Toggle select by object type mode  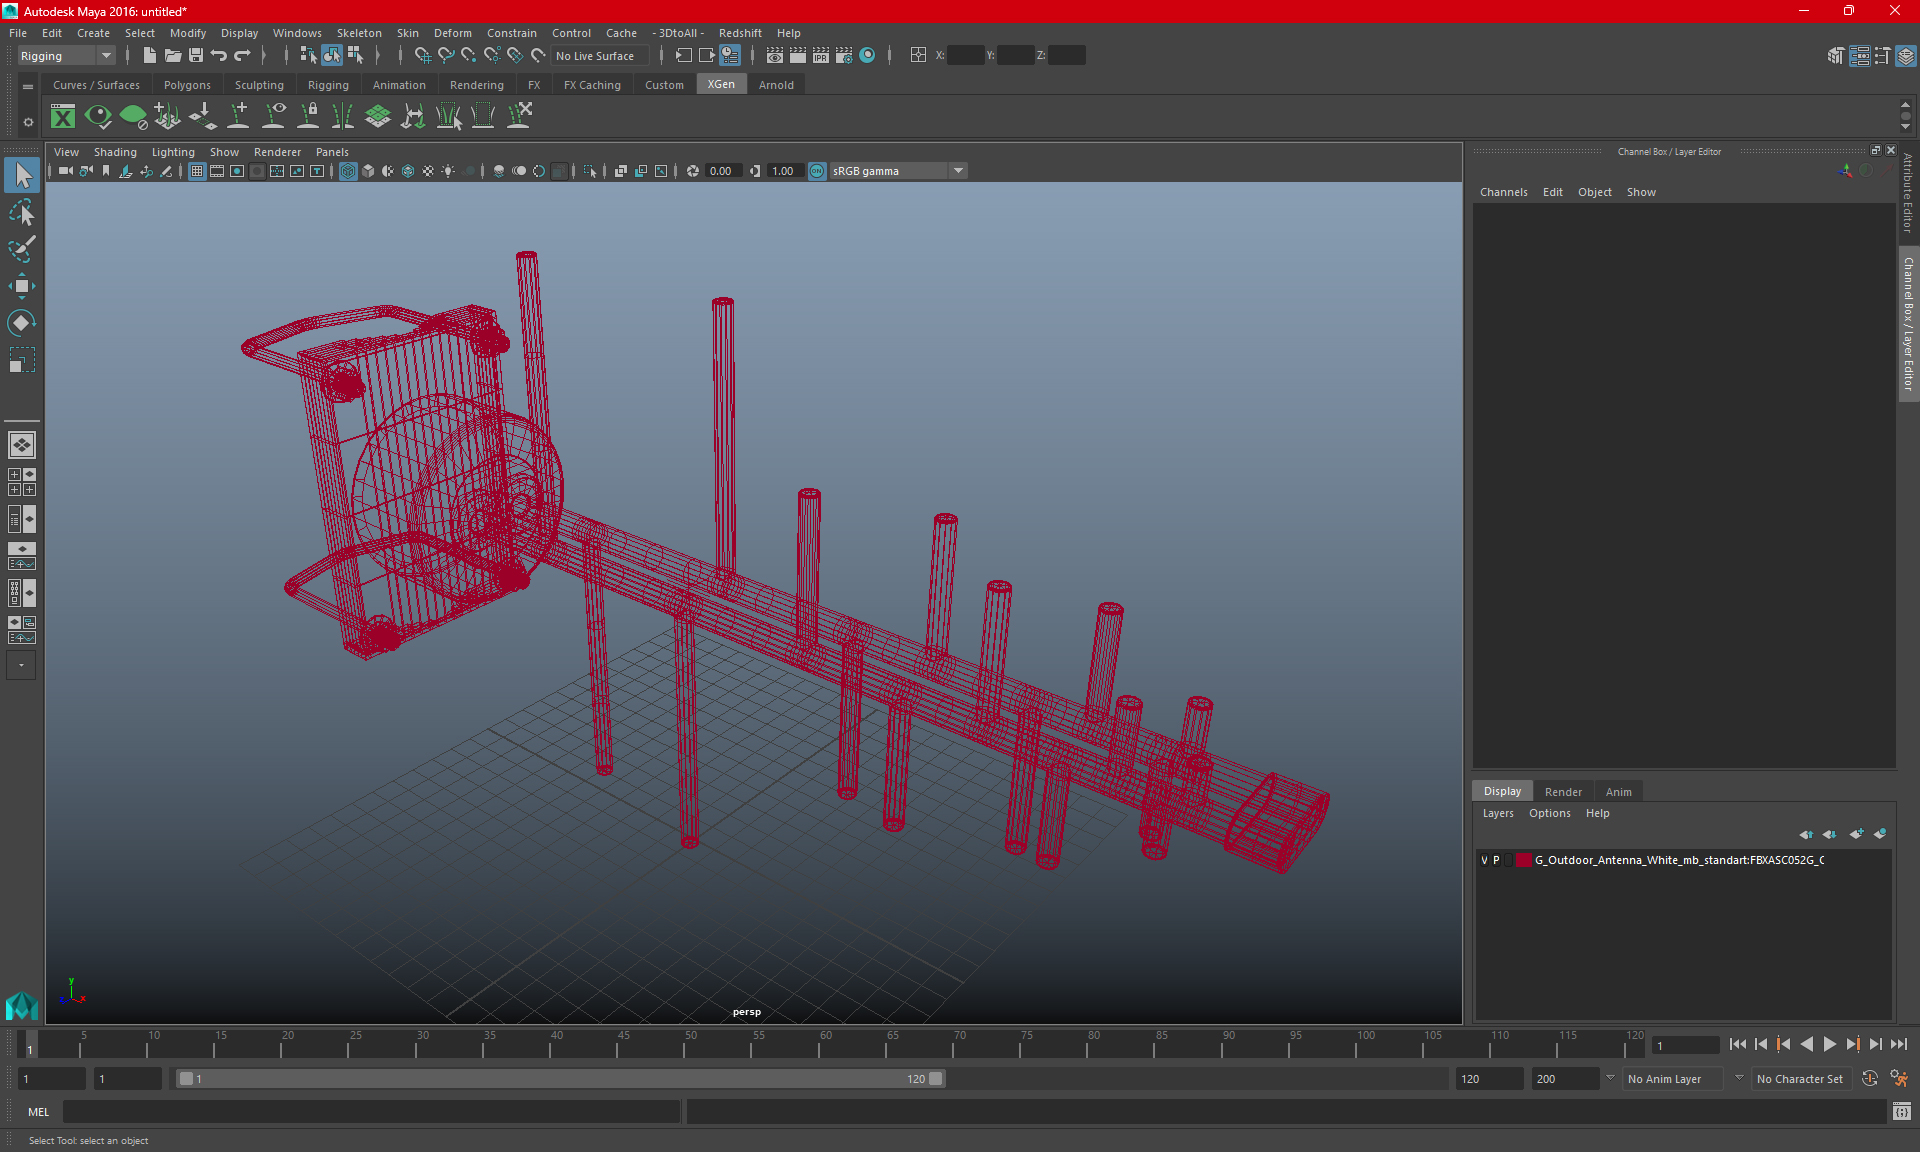(332, 56)
